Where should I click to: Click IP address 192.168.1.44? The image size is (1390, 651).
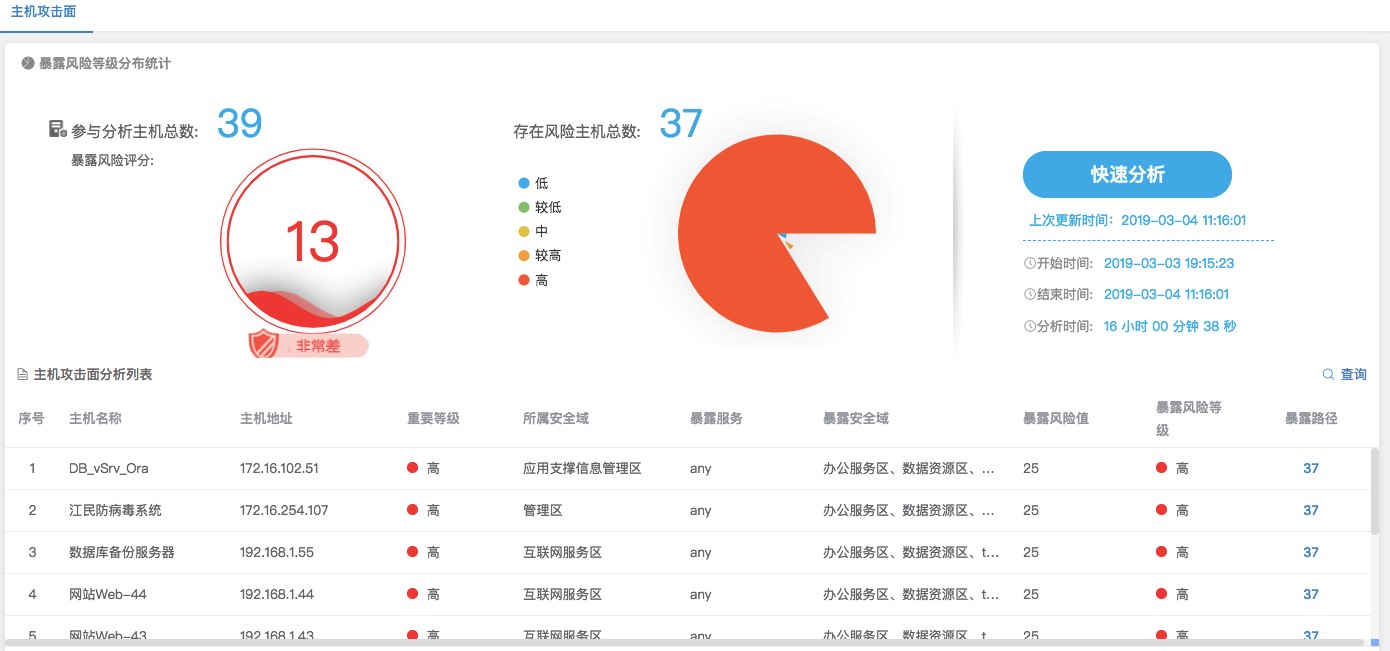click(277, 594)
